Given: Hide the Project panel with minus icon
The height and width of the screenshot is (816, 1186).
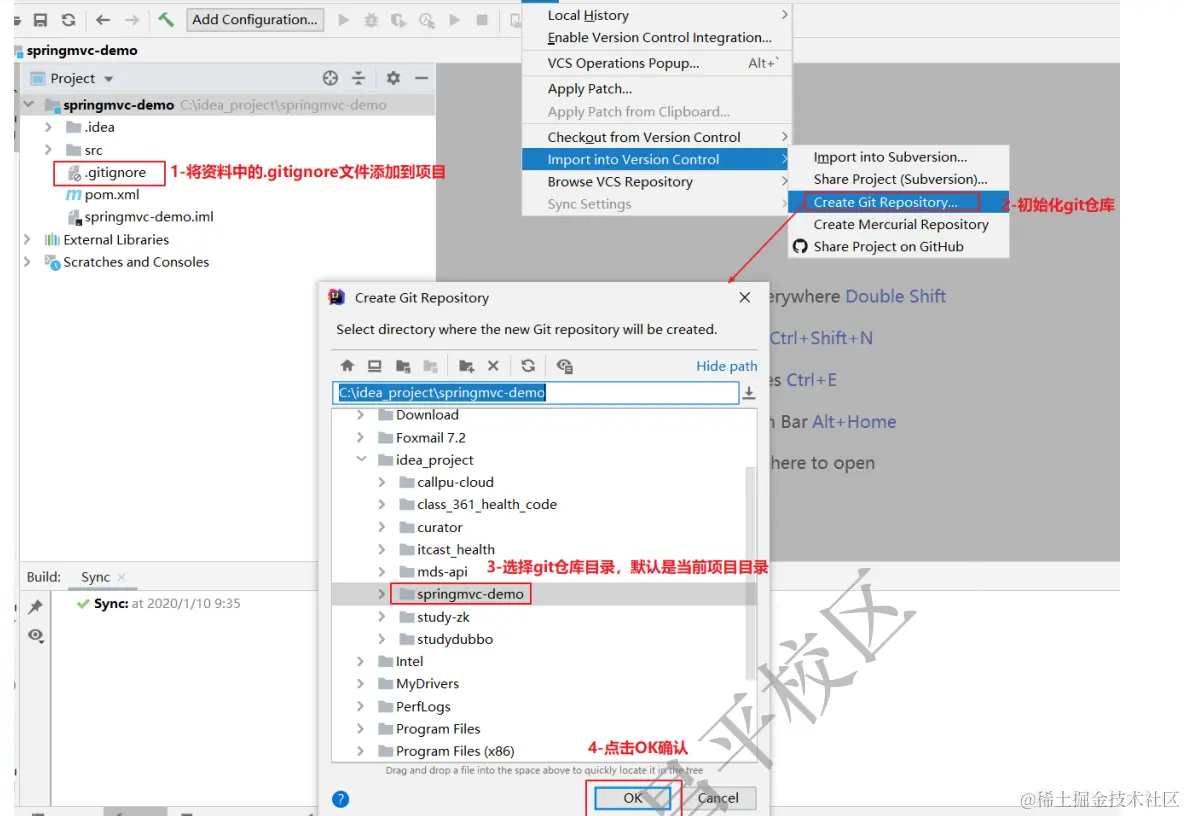Looking at the screenshot, I should click(421, 78).
